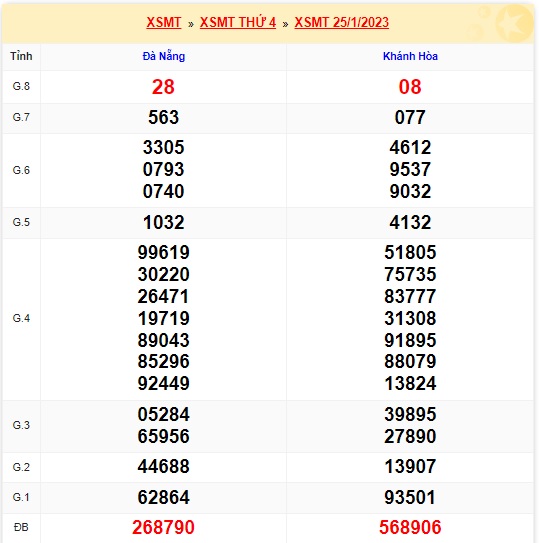Select G.4 number 89043

(x=164, y=340)
